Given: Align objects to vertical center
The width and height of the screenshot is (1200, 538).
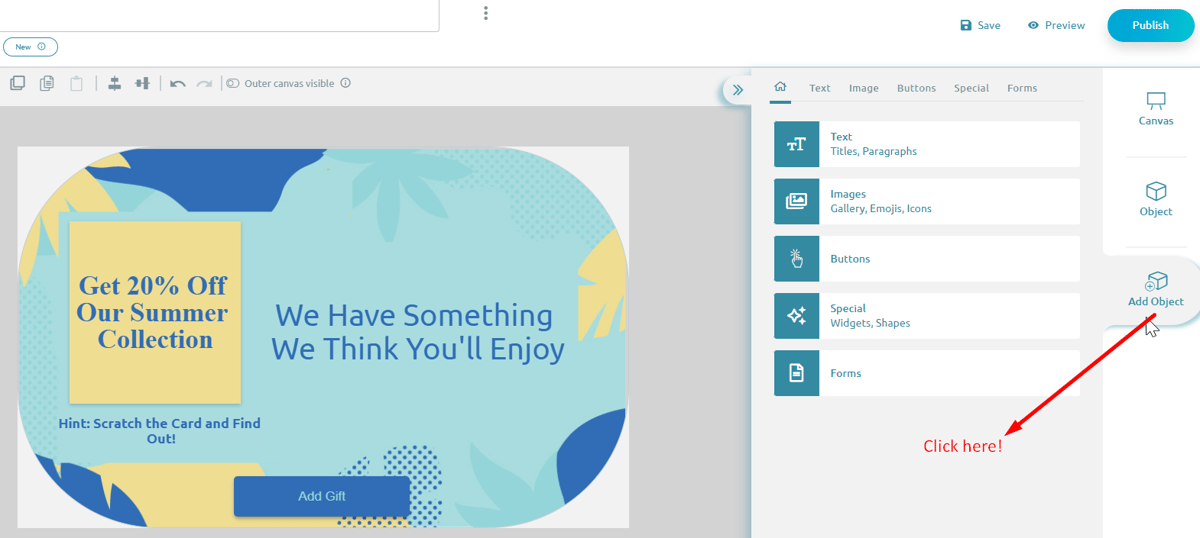Looking at the screenshot, I should [142, 84].
